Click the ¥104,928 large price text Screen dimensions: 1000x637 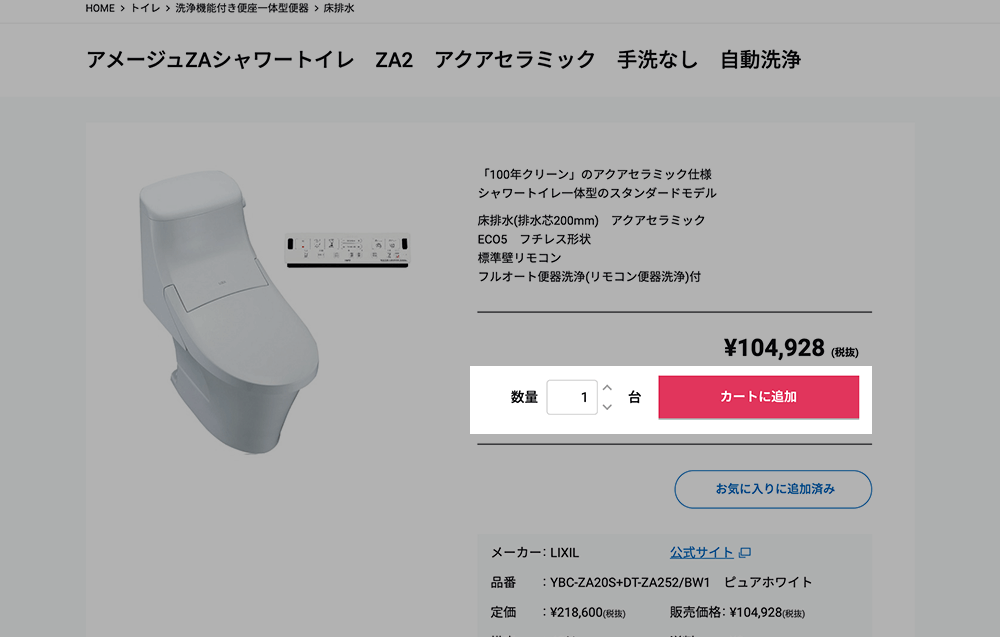[774, 348]
